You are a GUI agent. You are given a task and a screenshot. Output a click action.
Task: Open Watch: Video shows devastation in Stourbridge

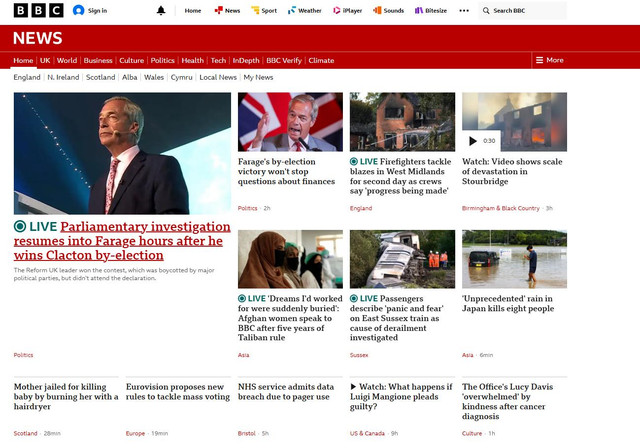[x=512, y=171]
